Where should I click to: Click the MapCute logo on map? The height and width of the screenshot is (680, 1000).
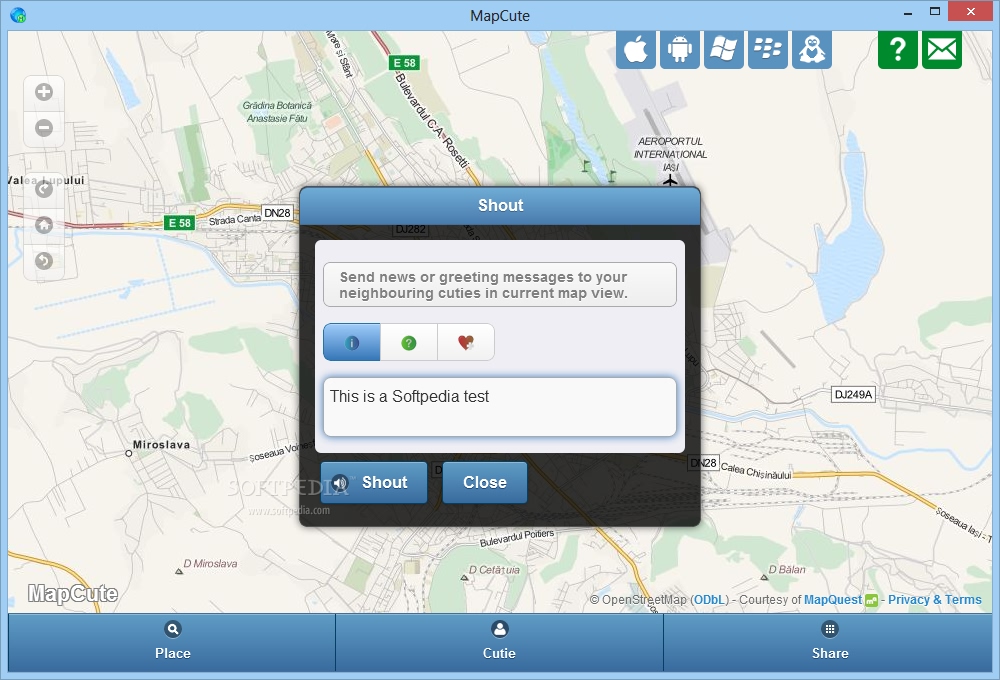coord(73,593)
